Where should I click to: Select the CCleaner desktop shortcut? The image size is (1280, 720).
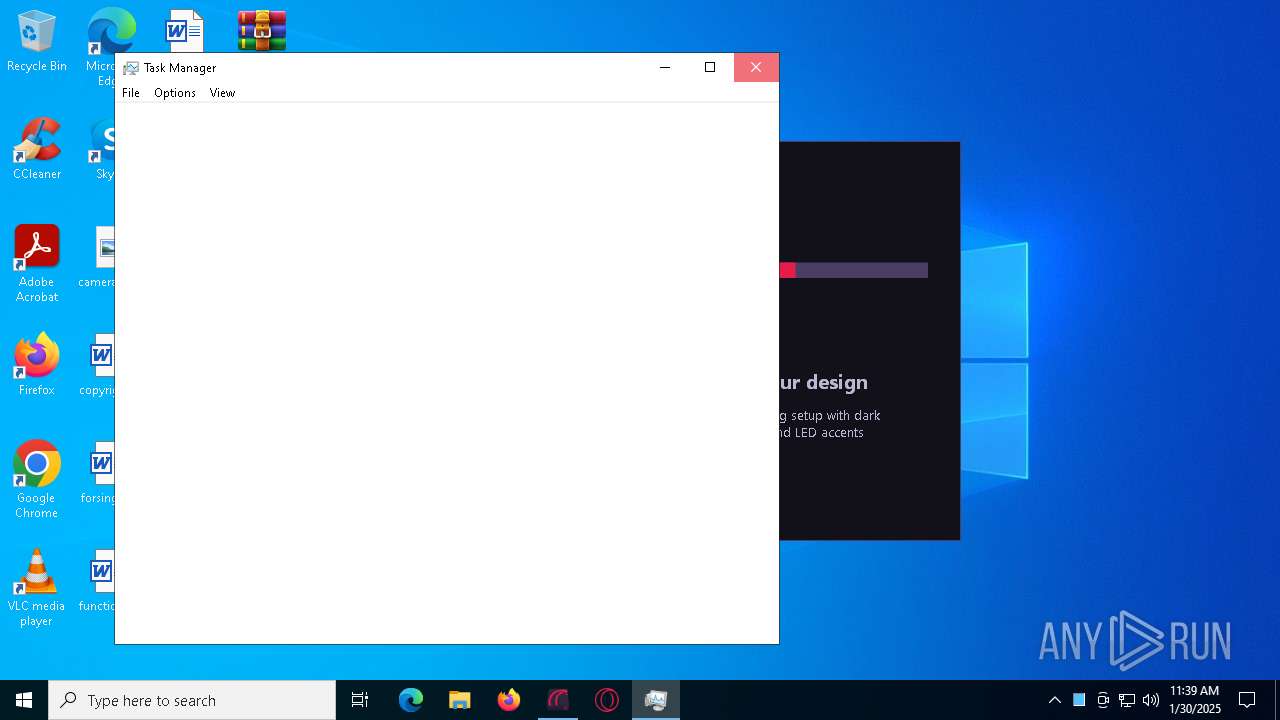(x=37, y=149)
